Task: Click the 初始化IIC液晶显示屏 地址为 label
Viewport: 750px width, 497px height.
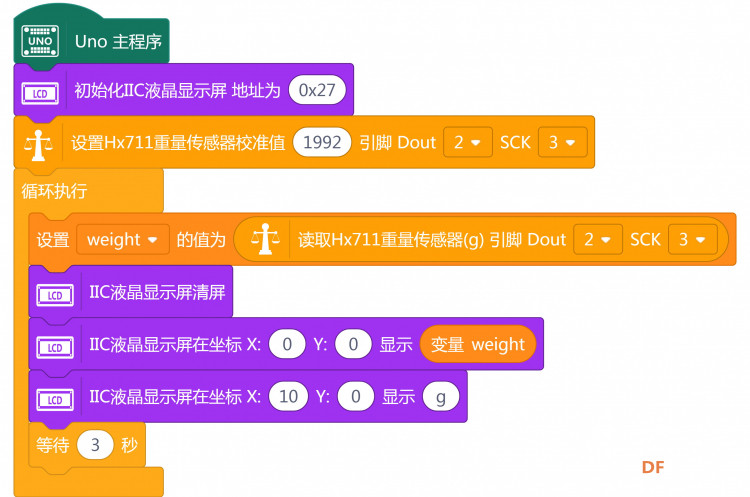Action: click(x=177, y=90)
